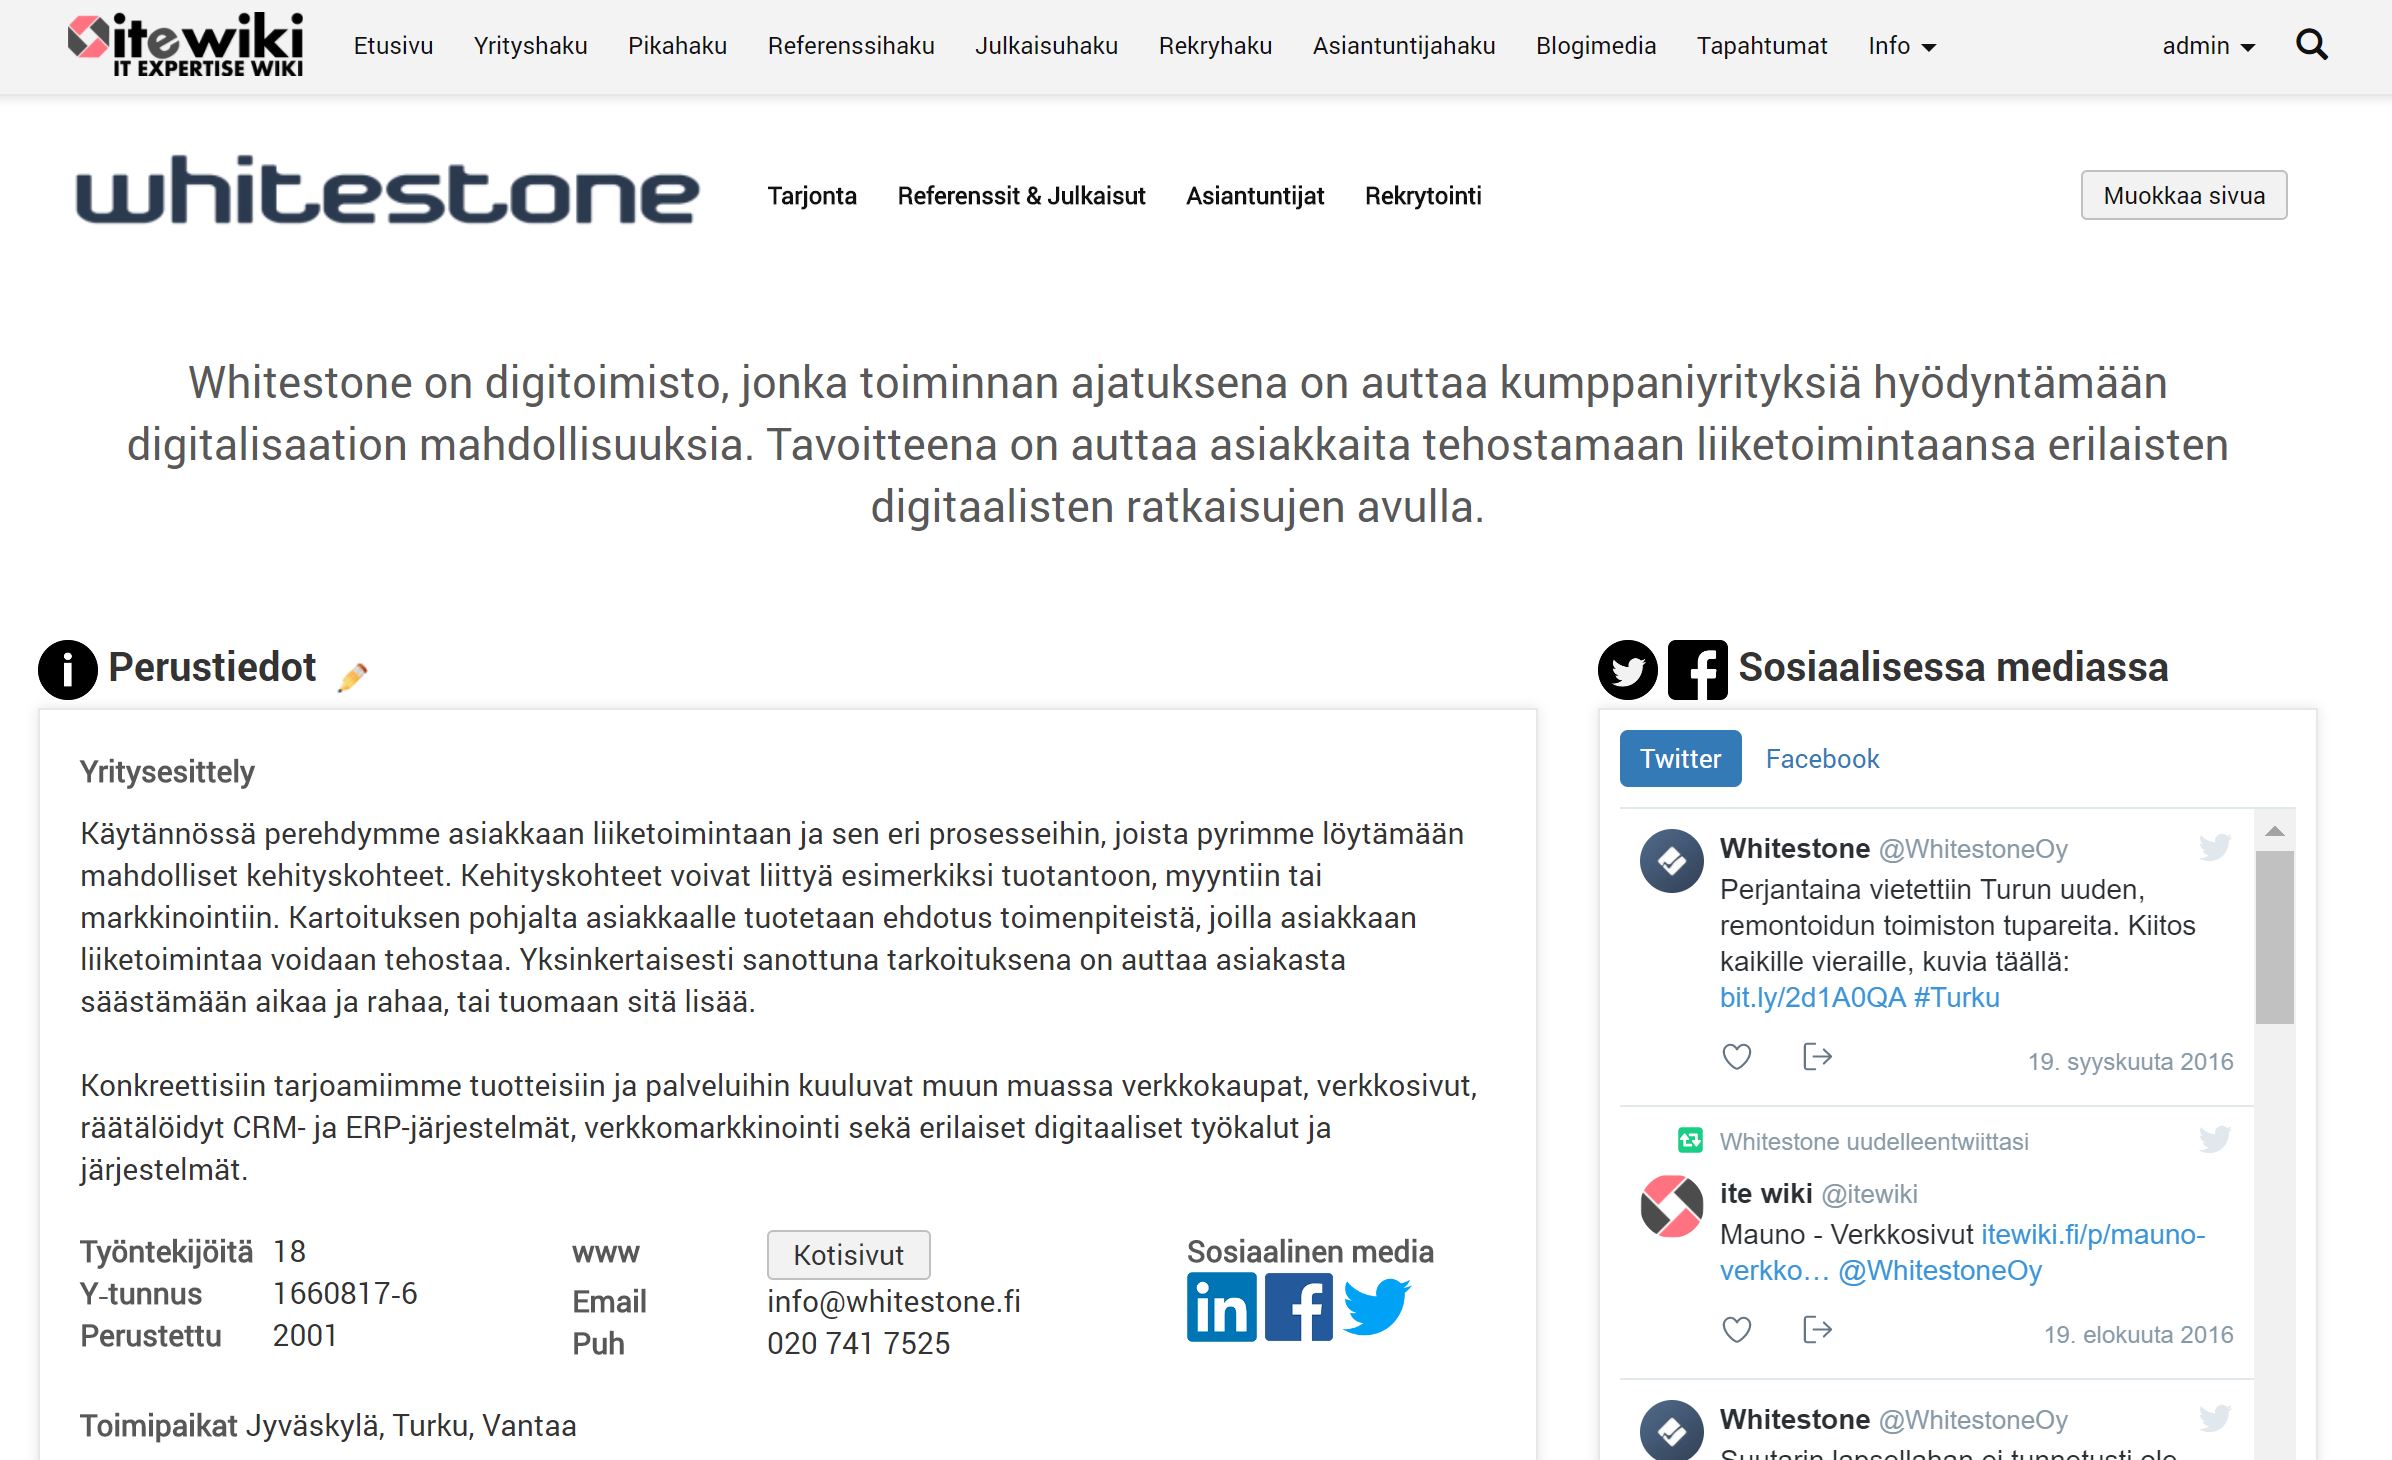Like the Turku tupareita tweet
This screenshot has height=1460, width=2392.
(x=1737, y=1057)
